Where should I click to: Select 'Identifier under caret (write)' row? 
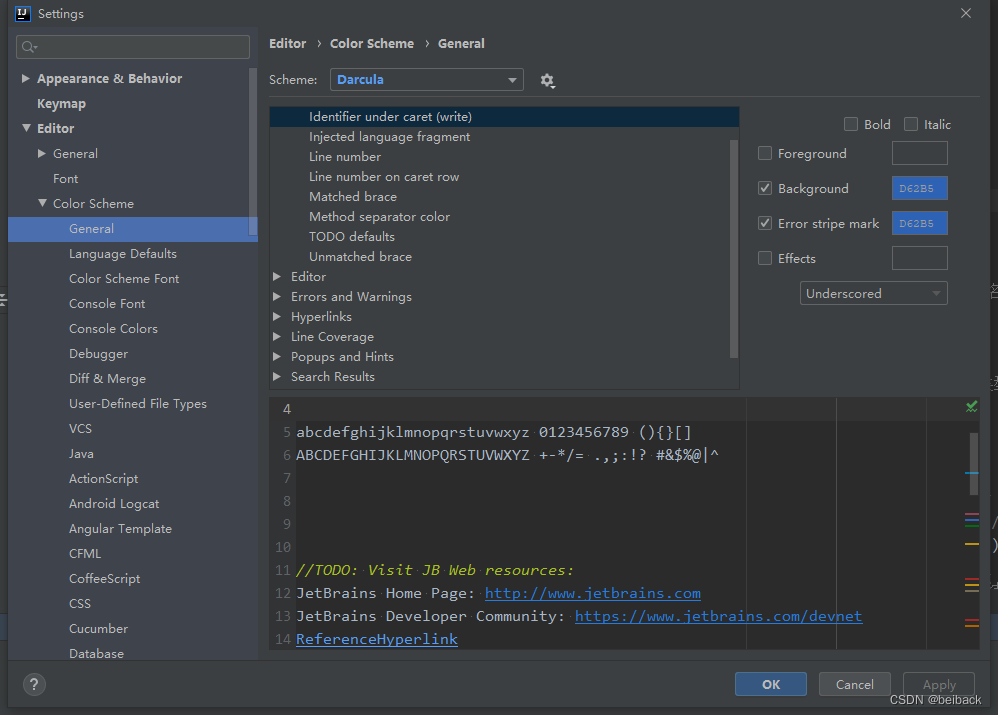pos(504,117)
